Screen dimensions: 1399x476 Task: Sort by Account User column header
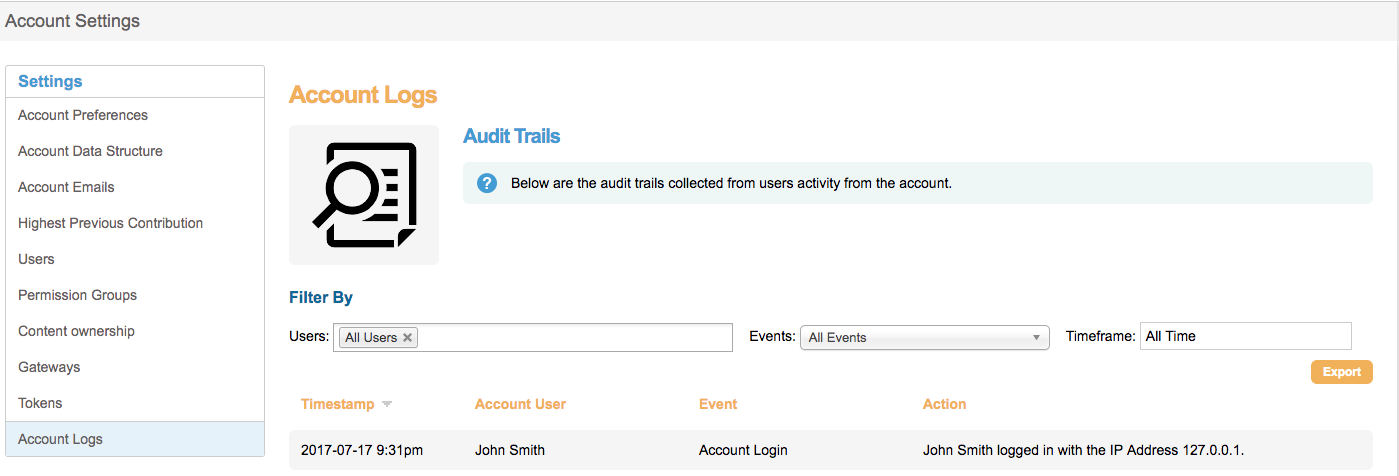pyautogui.click(x=520, y=404)
